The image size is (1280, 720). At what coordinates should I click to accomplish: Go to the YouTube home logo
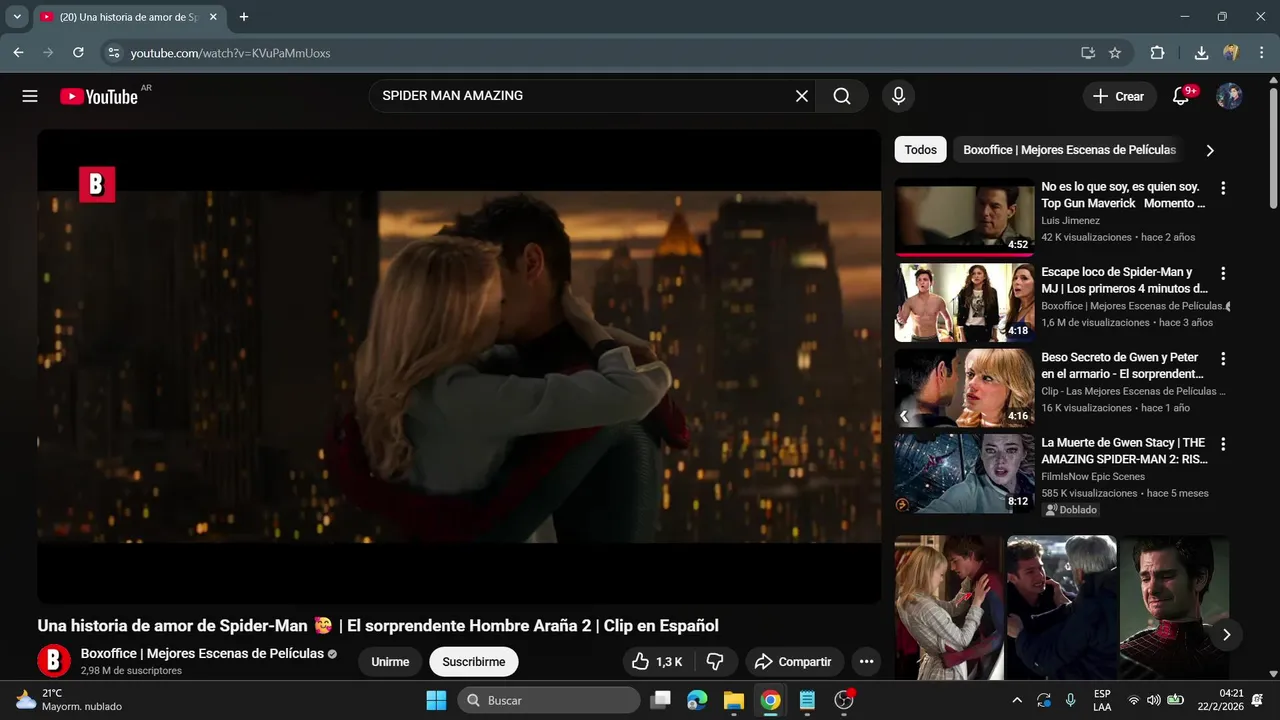click(98, 96)
